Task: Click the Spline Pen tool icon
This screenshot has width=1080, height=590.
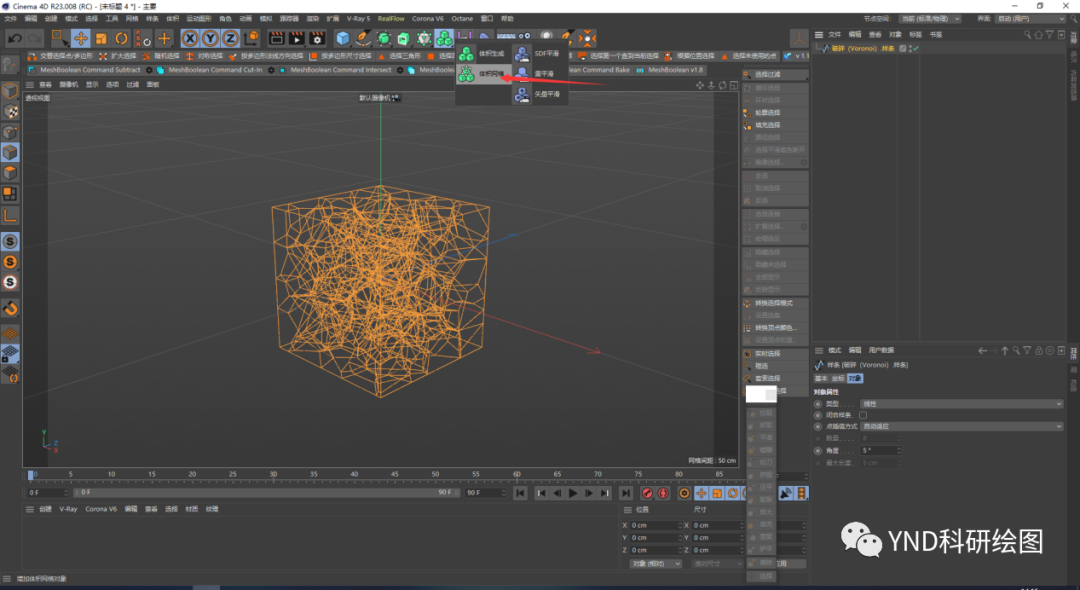Action: (x=363, y=39)
